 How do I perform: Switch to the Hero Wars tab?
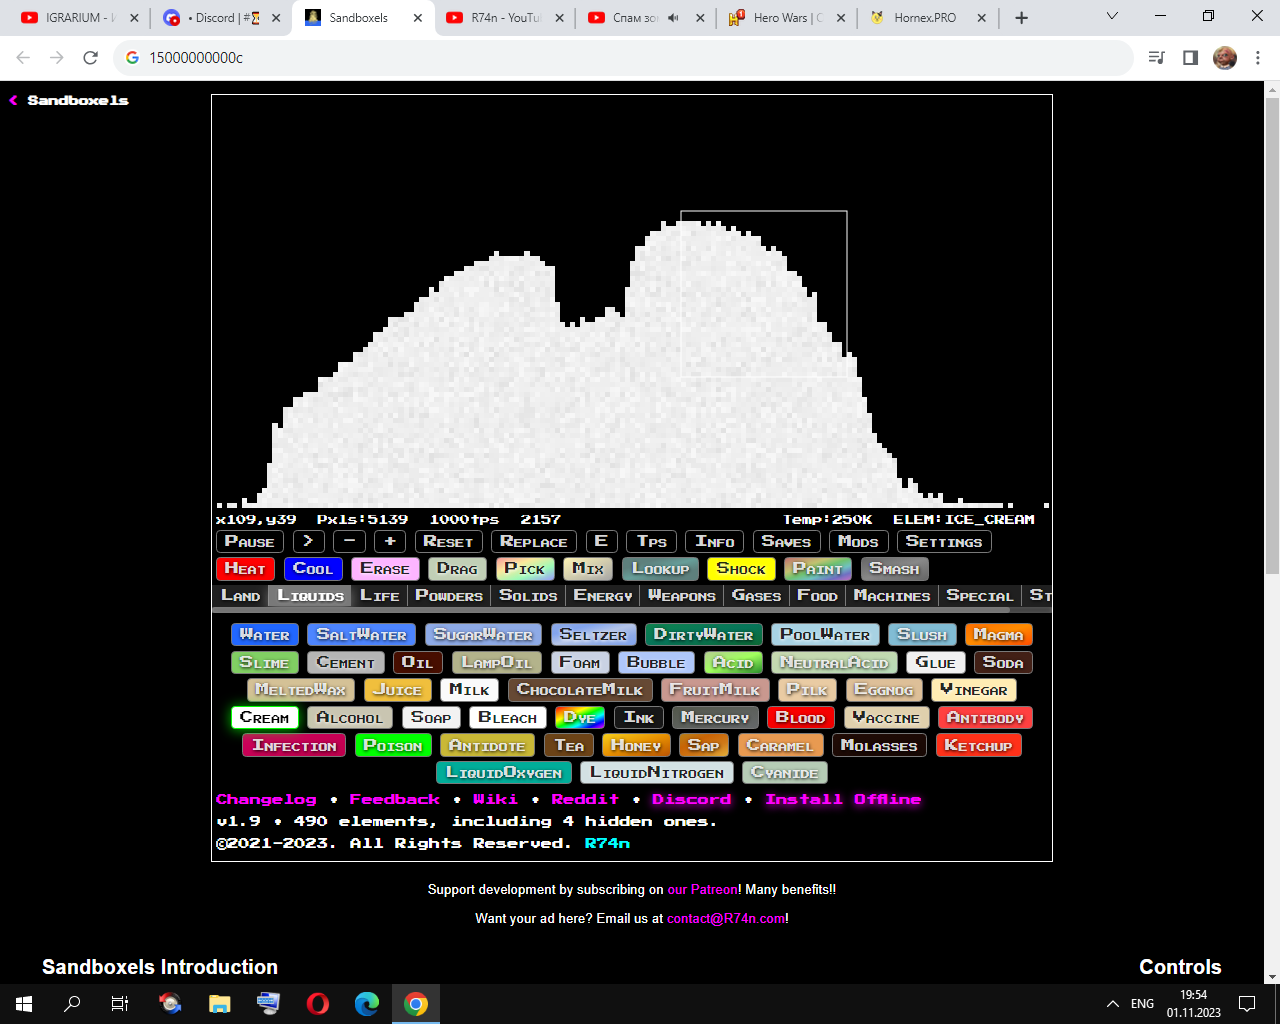[x=787, y=18]
